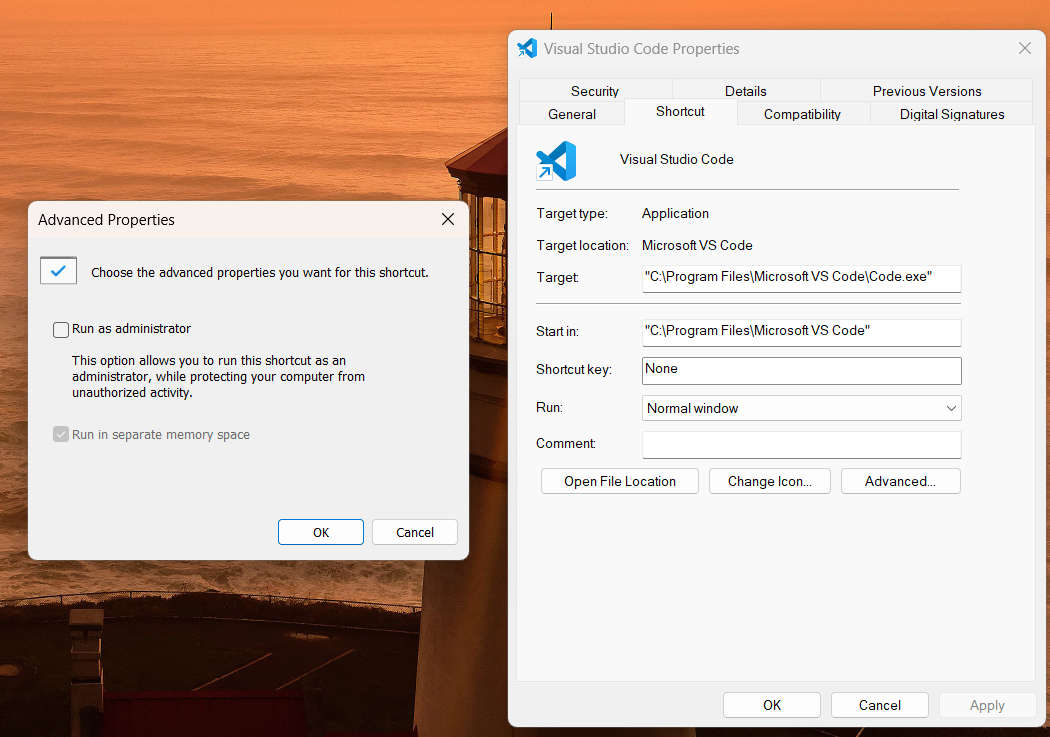Image resolution: width=1050 pixels, height=737 pixels.
Task: Click the Start in input field
Action: point(802,333)
